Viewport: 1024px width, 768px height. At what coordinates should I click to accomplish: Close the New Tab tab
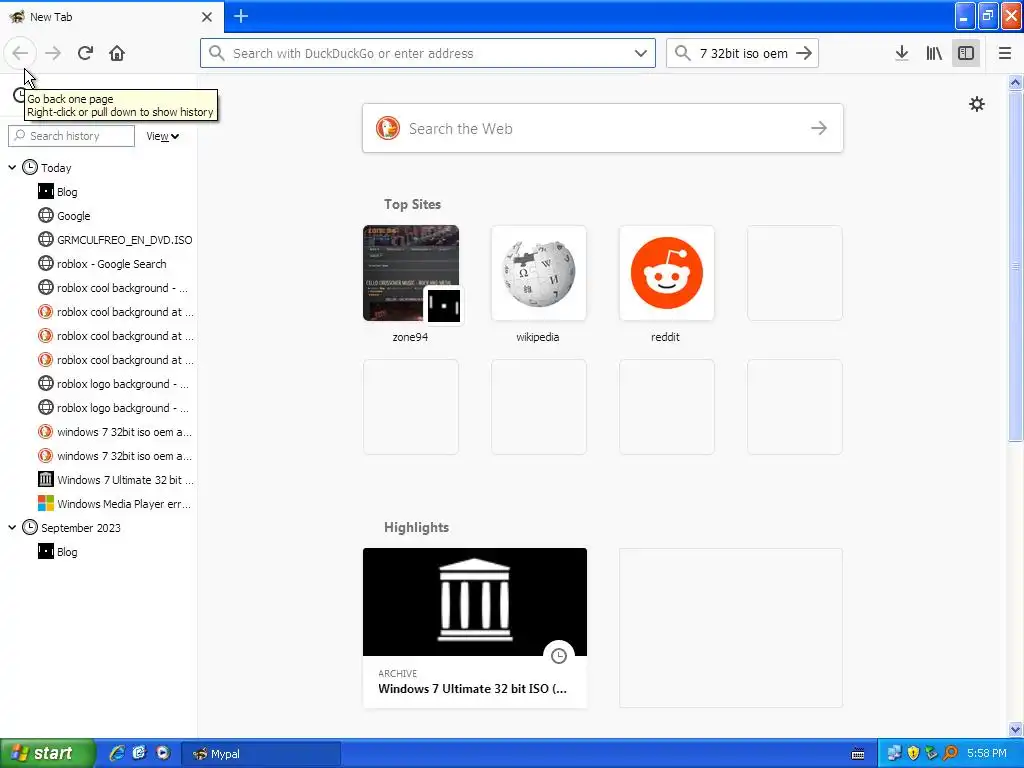[206, 17]
